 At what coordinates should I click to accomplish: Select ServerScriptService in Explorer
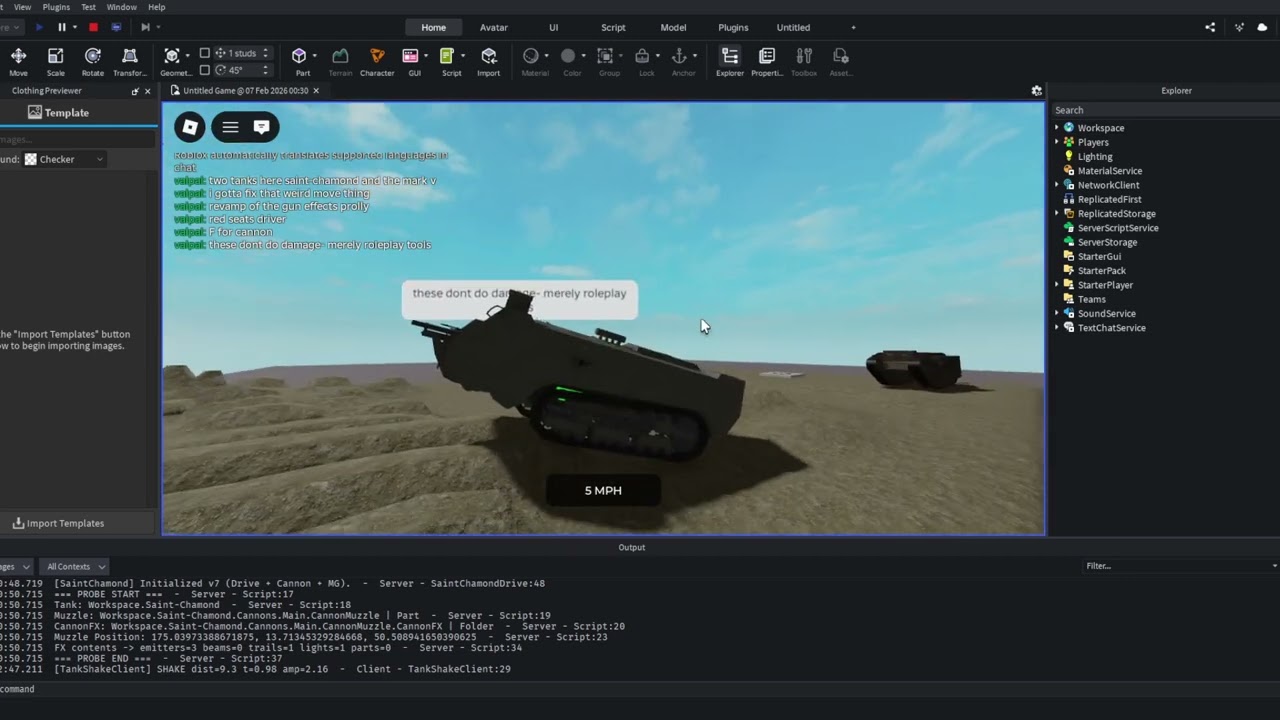(x=1118, y=228)
